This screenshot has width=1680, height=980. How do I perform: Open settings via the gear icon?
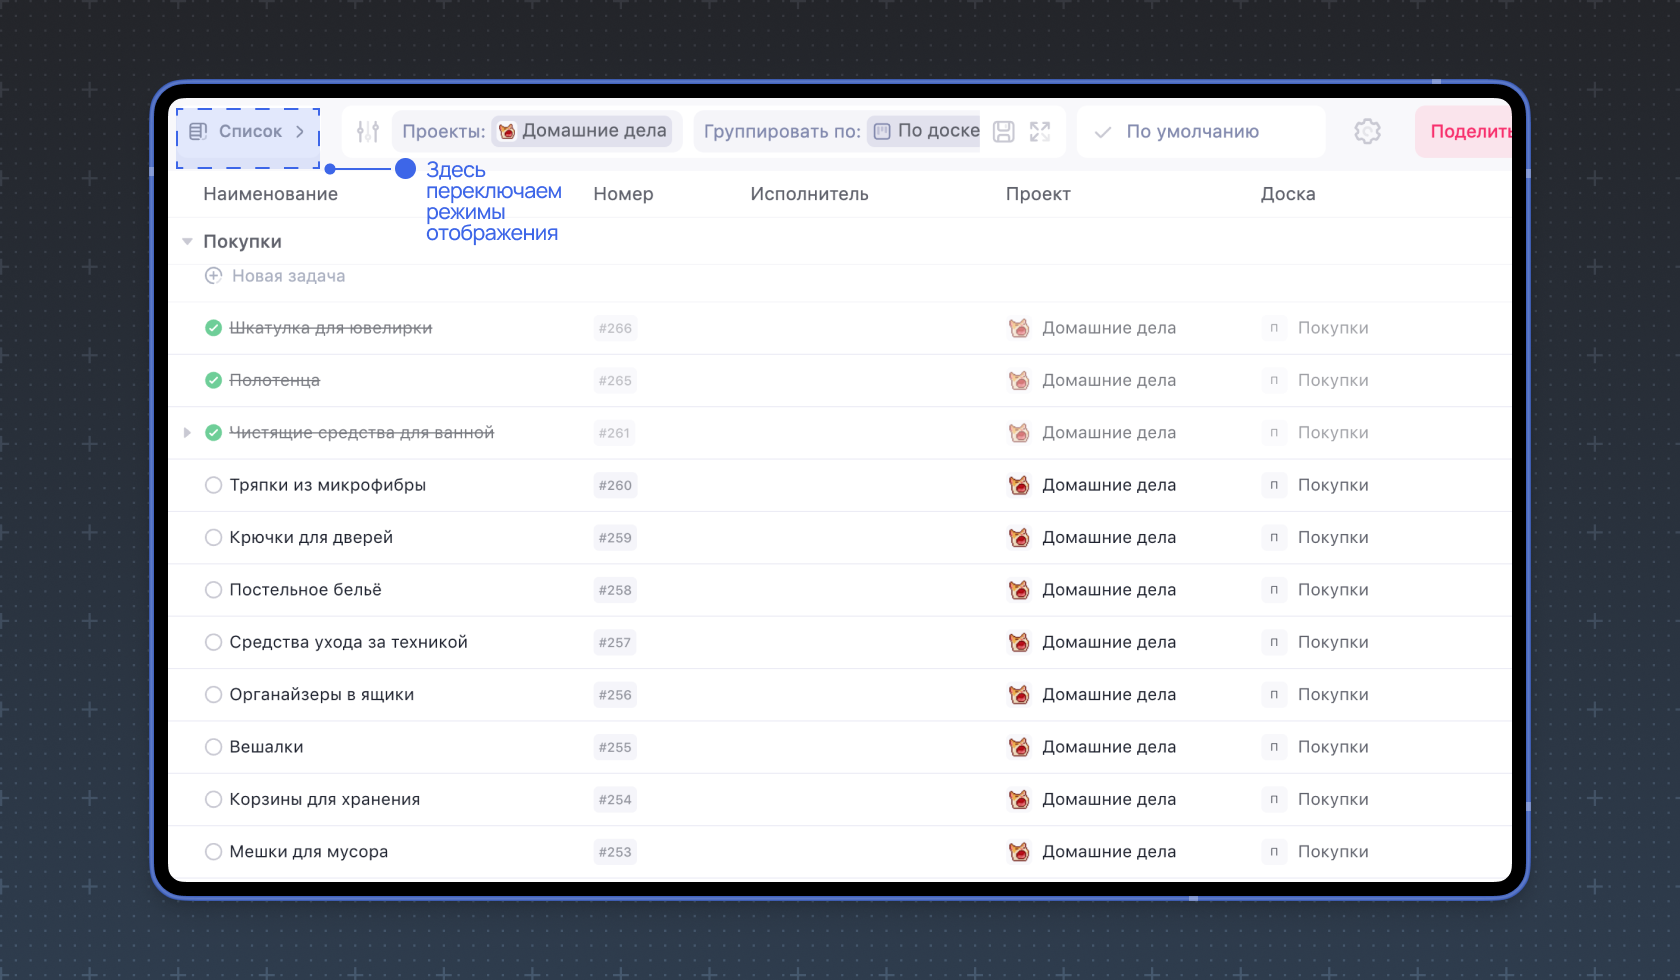(1367, 131)
